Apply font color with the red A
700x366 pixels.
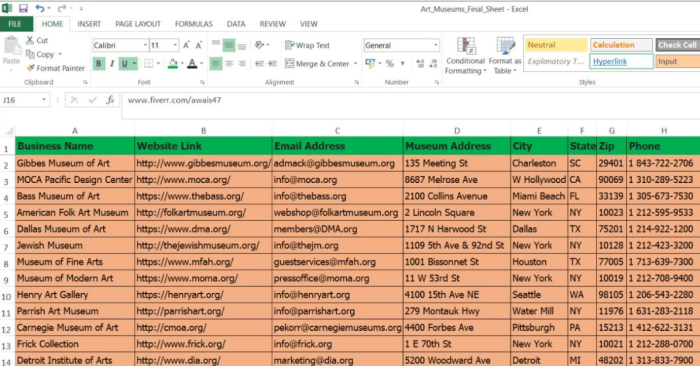192,64
